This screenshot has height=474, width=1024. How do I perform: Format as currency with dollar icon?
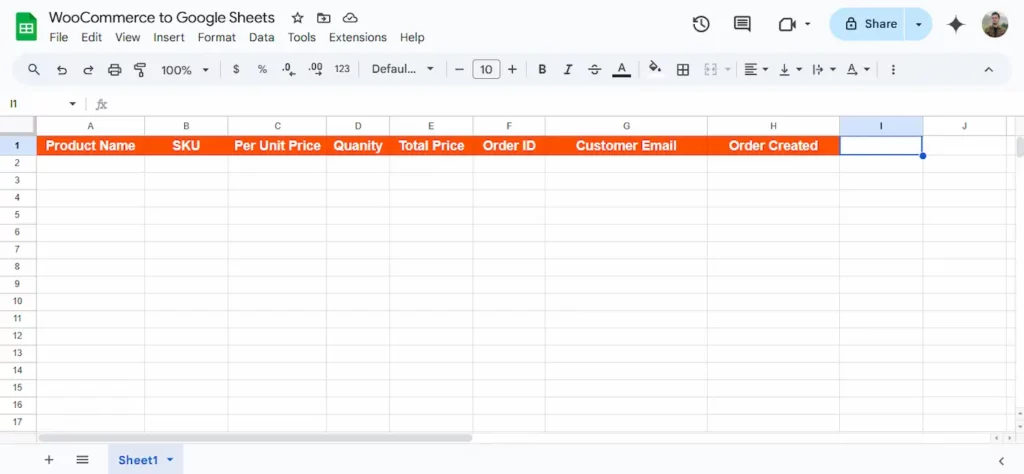(236, 69)
